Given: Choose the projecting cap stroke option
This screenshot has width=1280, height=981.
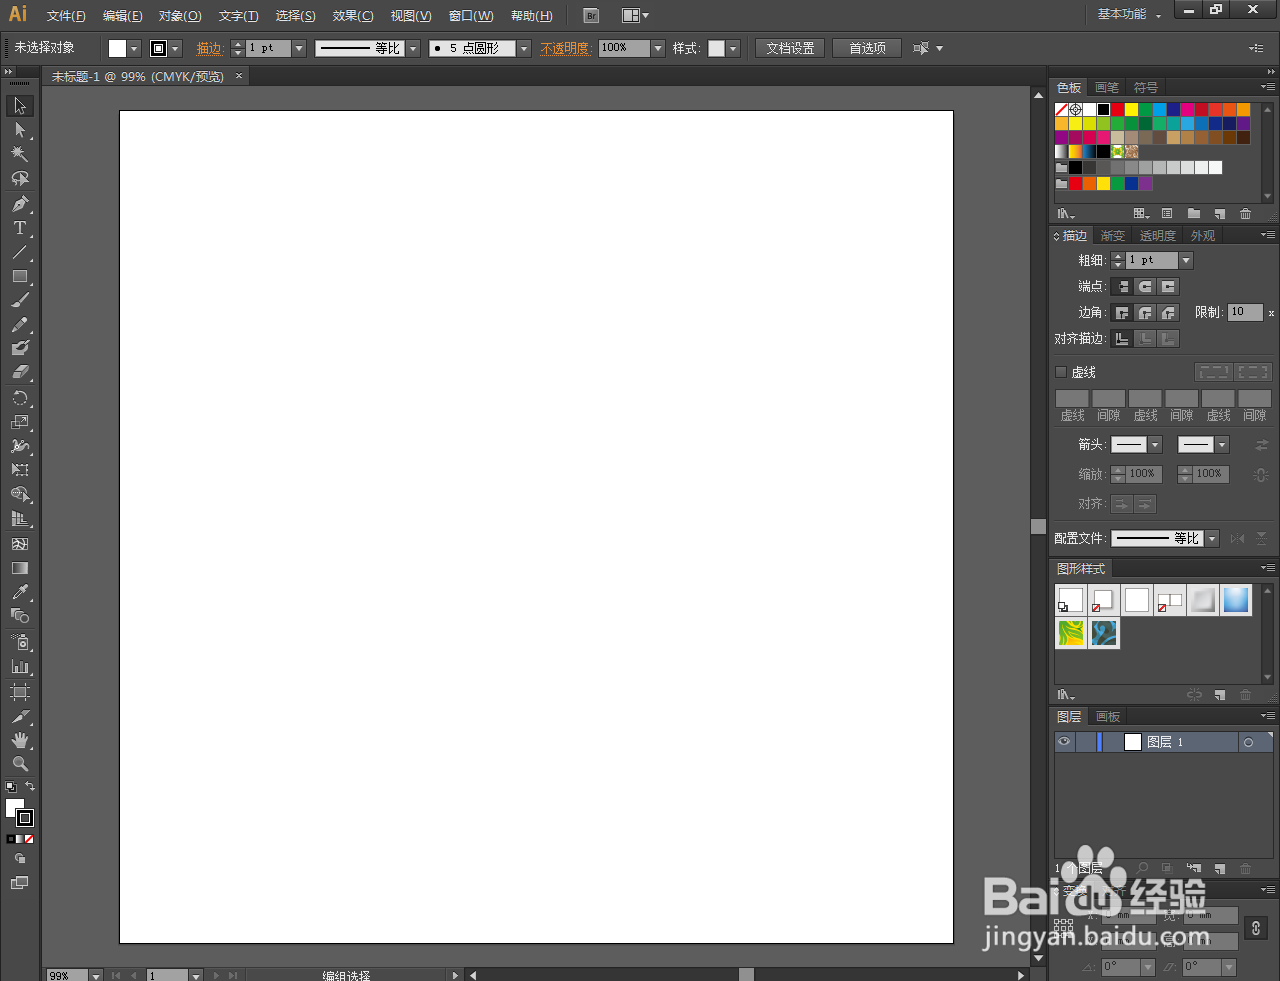Looking at the screenshot, I should tap(1168, 287).
